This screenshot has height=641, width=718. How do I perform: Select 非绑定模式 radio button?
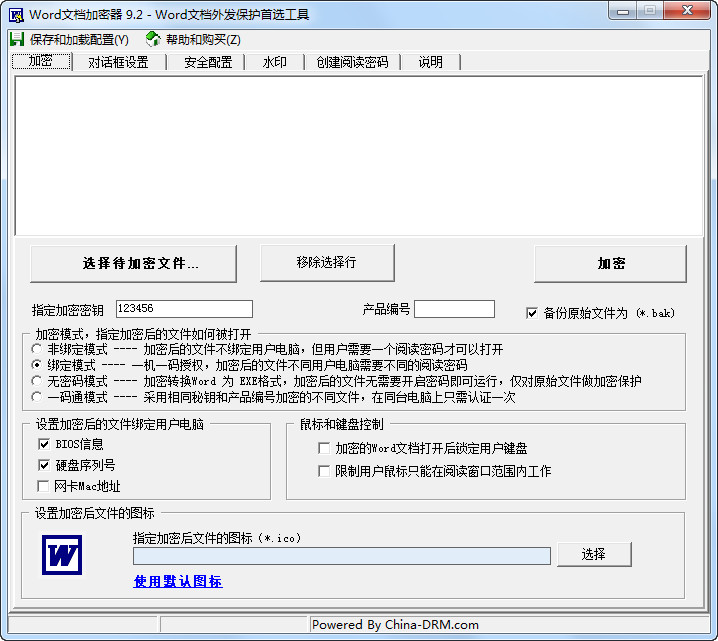(x=37, y=349)
